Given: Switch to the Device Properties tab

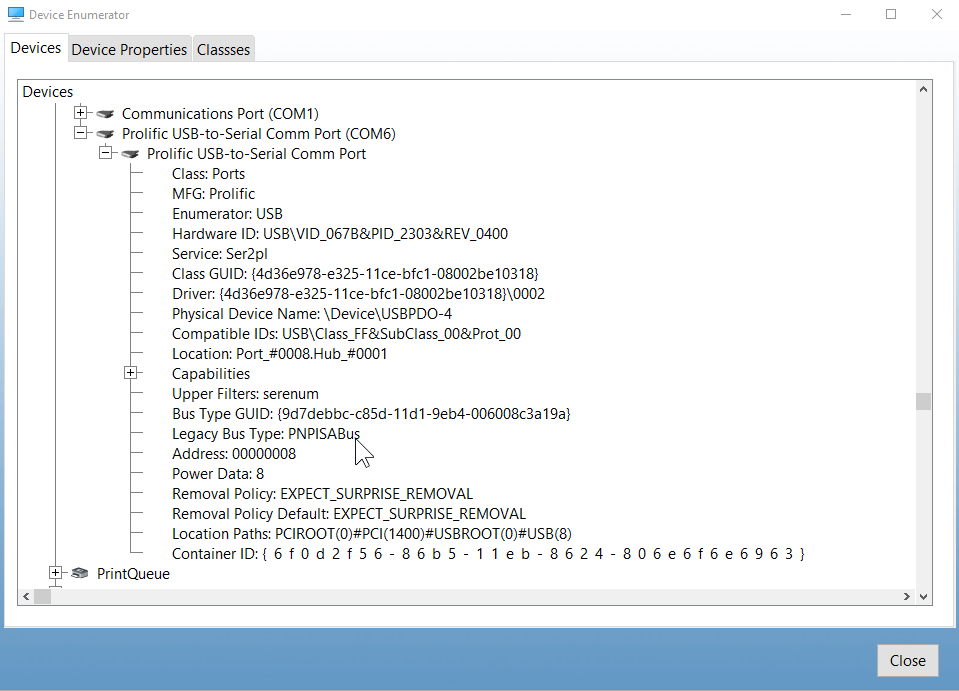Looking at the screenshot, I should point(129,49).
